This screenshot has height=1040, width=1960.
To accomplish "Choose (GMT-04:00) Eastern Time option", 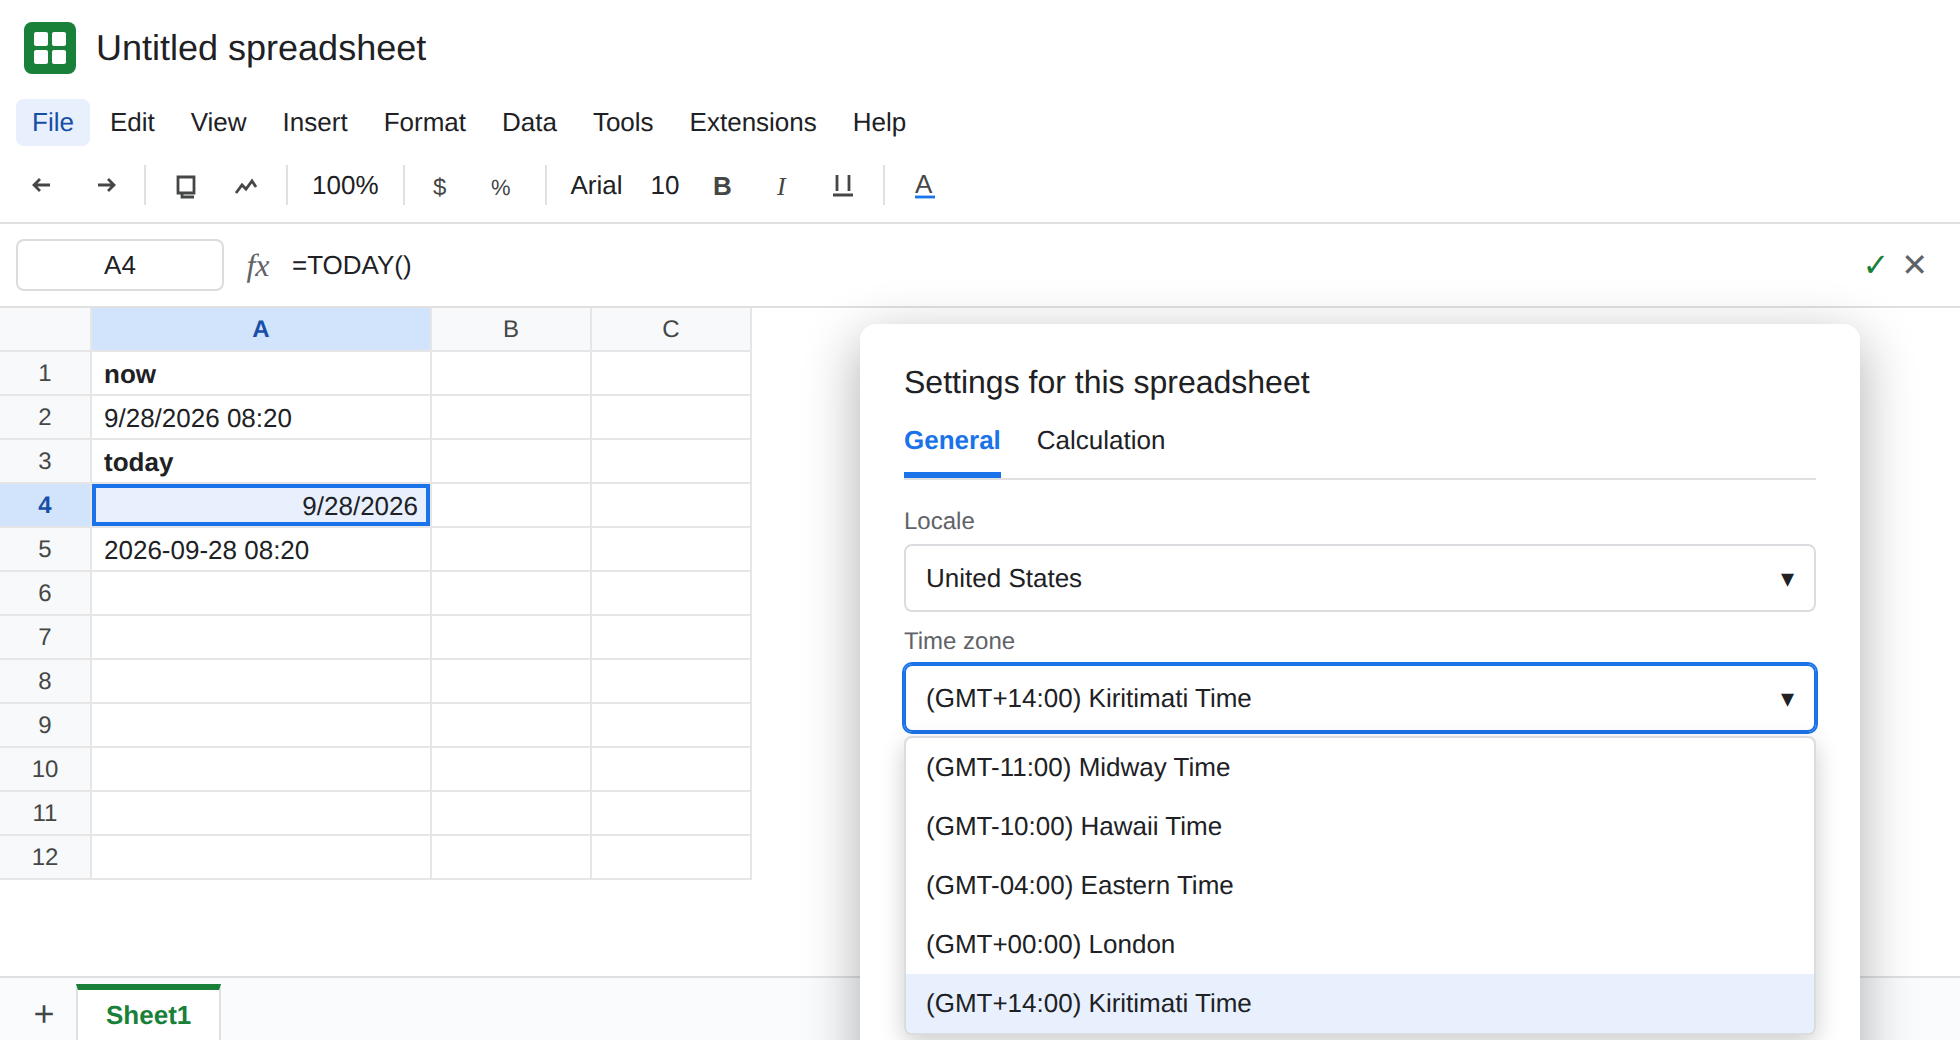I will pos(1360,886).
